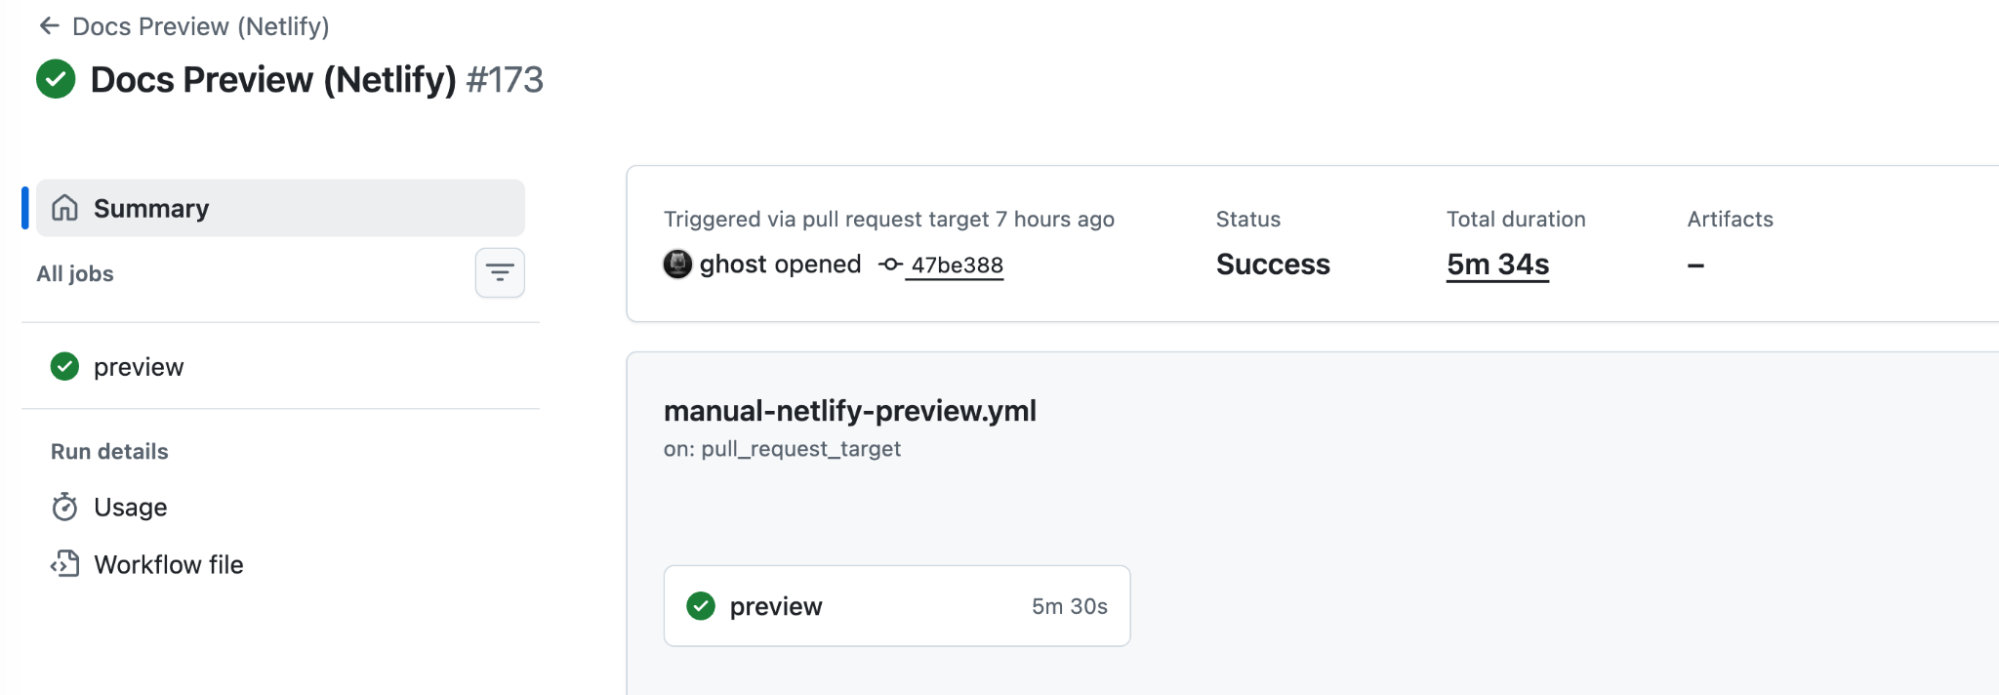Open the preview job card in graph
Image resolution: width=1999 pixels, height=695 pixels.
(x=897, y=606)
